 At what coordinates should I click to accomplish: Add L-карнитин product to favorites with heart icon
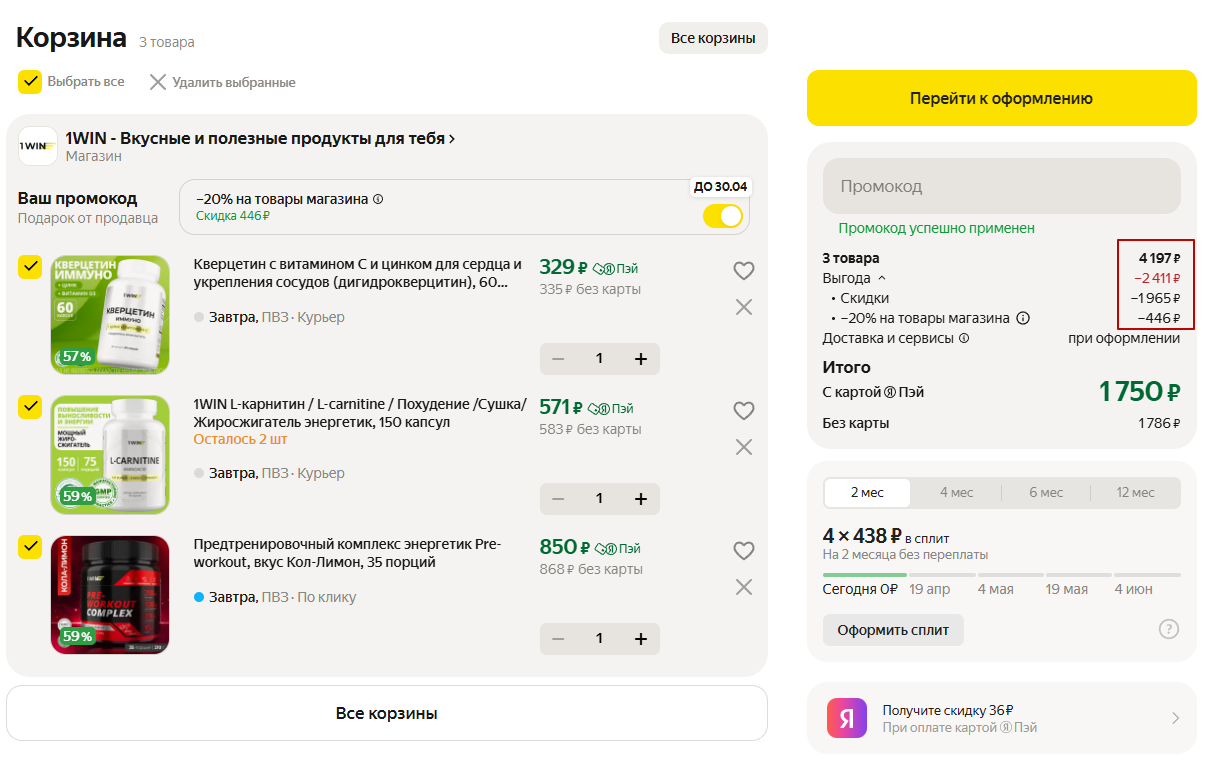[x=743, y=411]
